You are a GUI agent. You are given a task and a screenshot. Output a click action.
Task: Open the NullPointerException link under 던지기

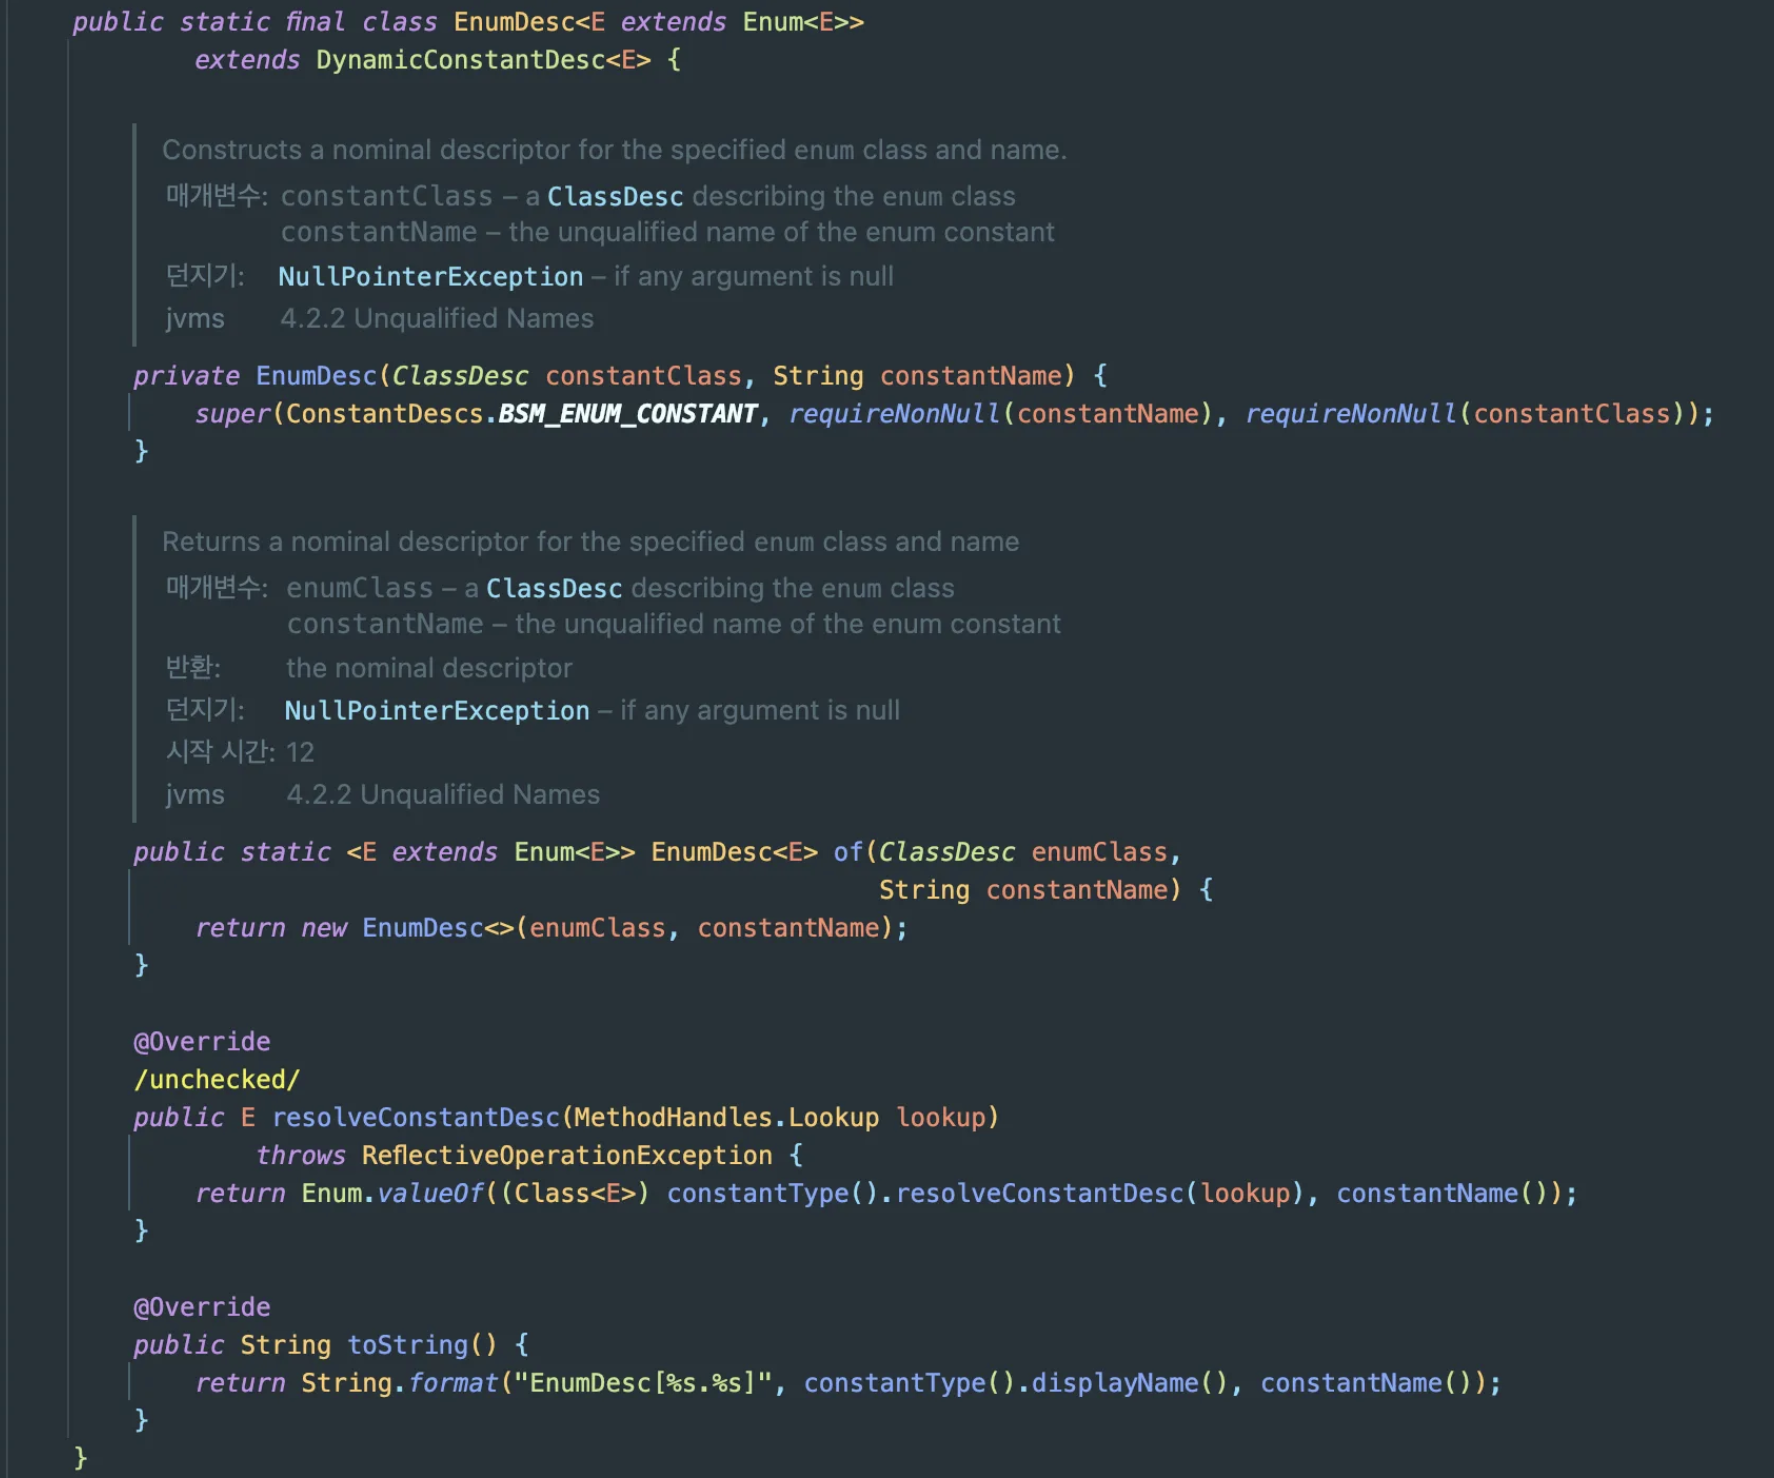[x=432, y=276]
